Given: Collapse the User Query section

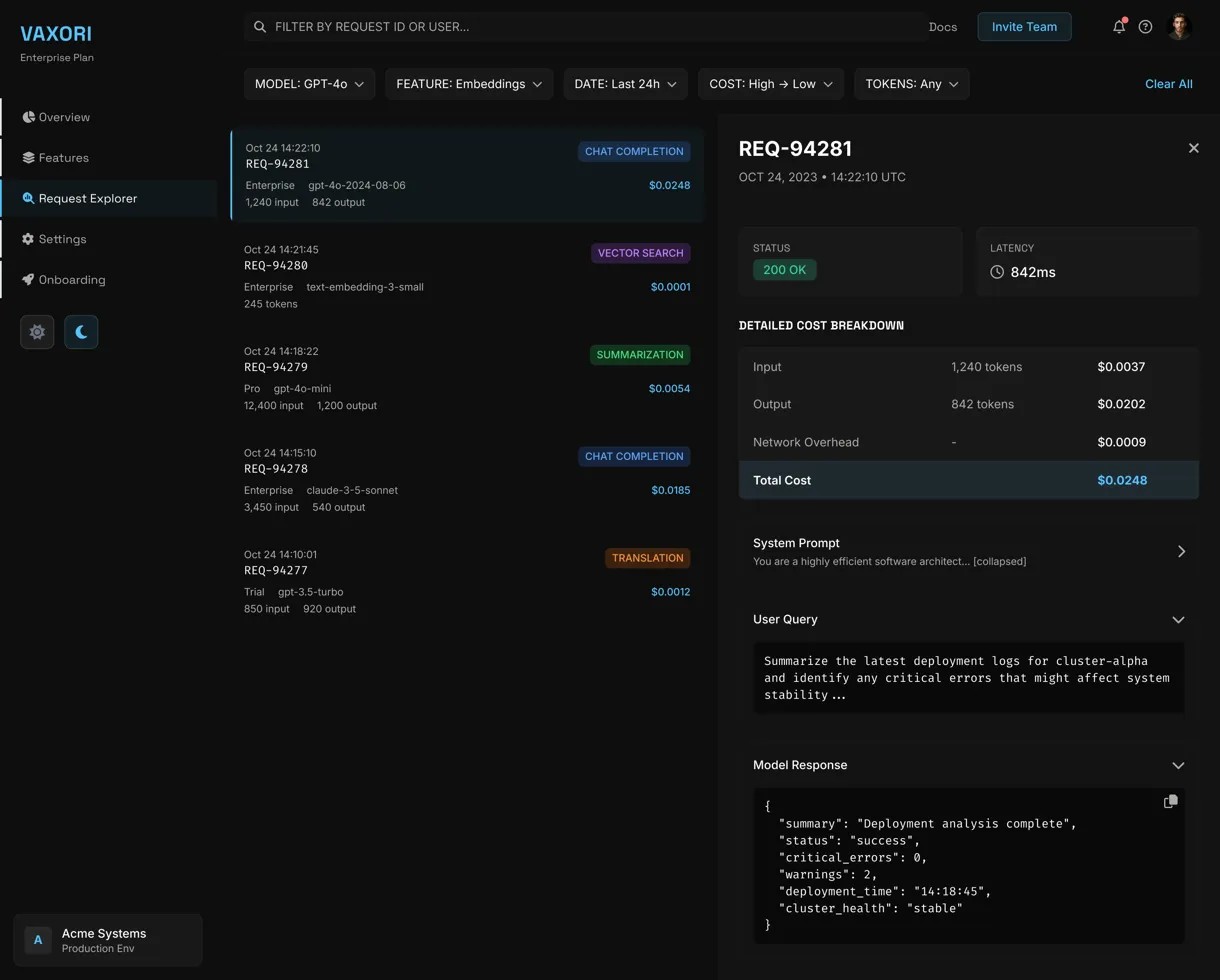Looking at the screenshot, I should 1178,620.
